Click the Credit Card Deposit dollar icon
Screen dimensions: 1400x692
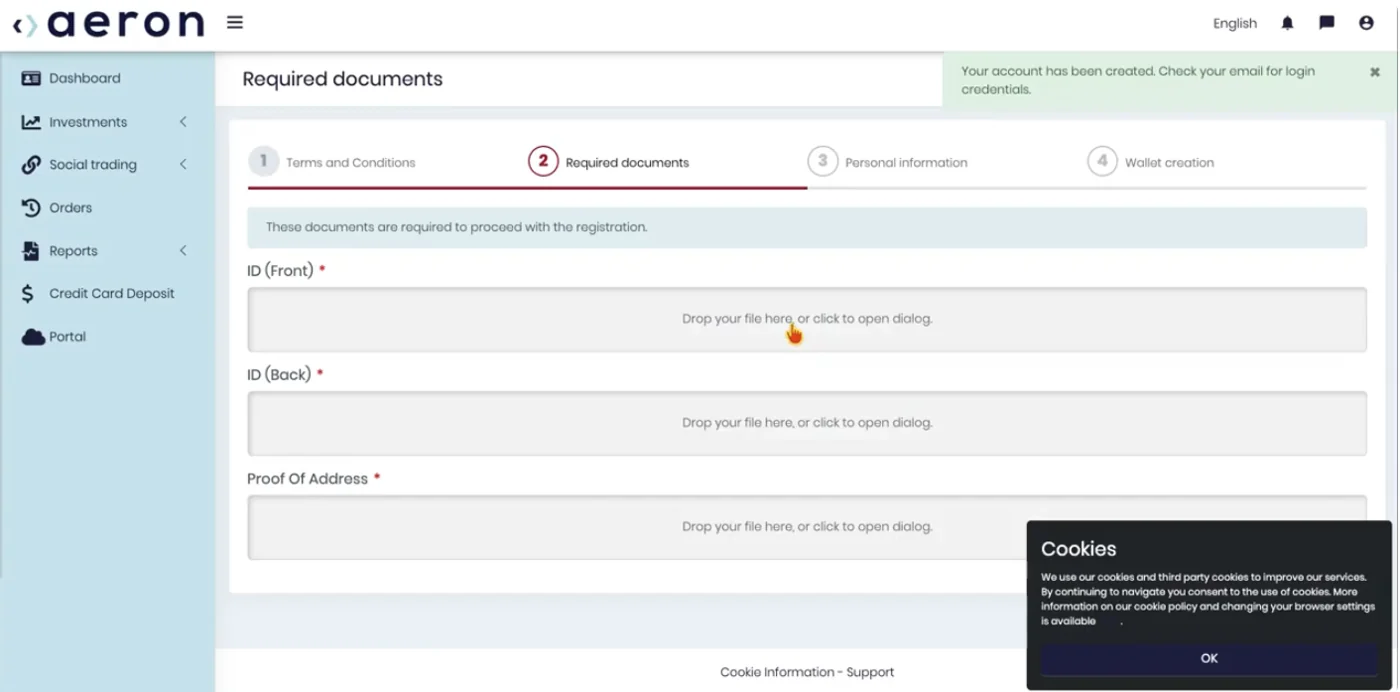(x=29, y=294)
